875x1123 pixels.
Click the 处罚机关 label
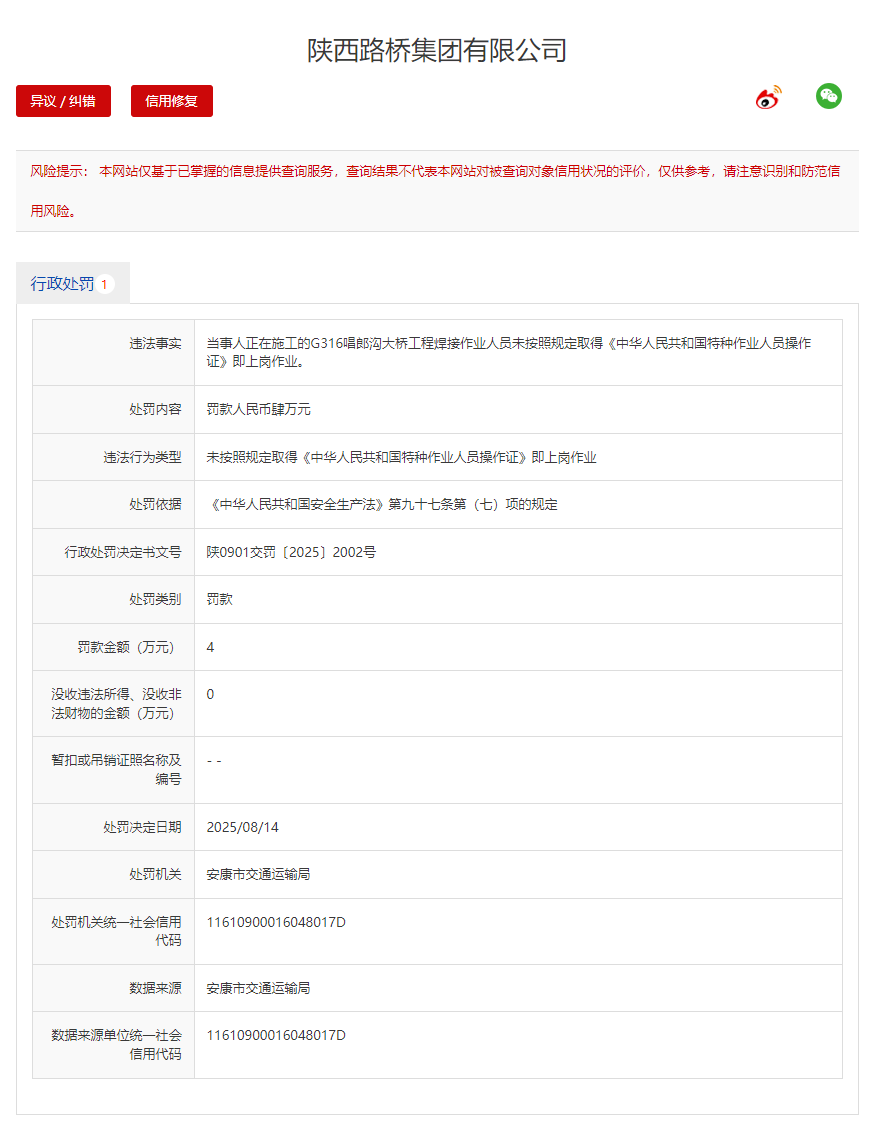(155, 874)
